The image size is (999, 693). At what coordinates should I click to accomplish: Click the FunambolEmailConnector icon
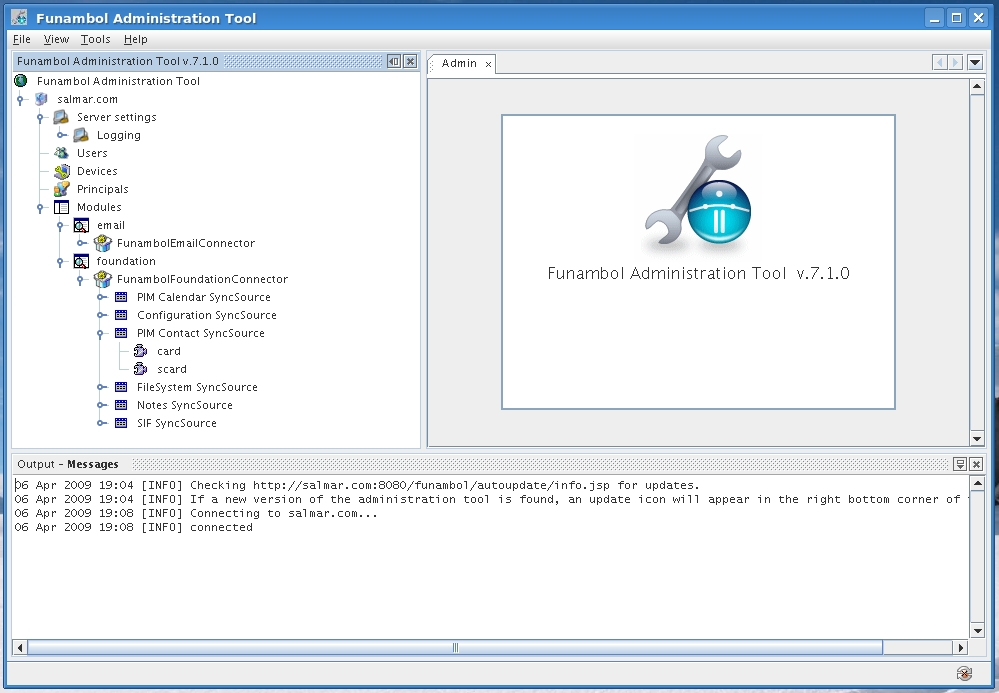tap(102, 243)
